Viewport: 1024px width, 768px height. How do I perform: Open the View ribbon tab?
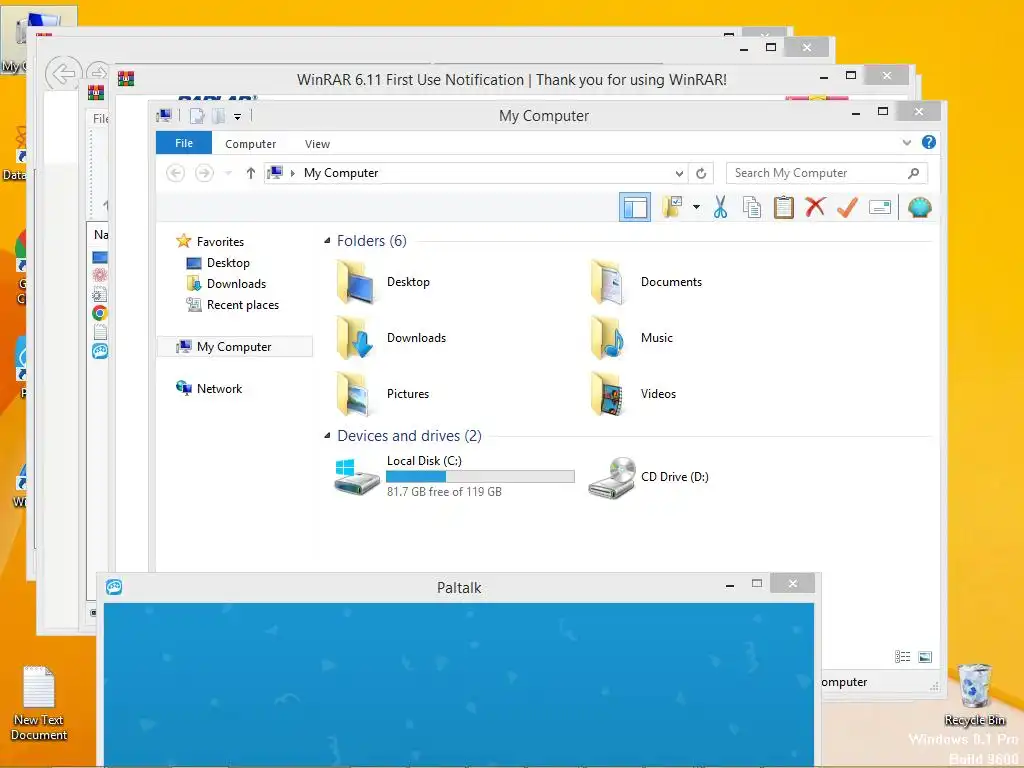tap(317, 144)
